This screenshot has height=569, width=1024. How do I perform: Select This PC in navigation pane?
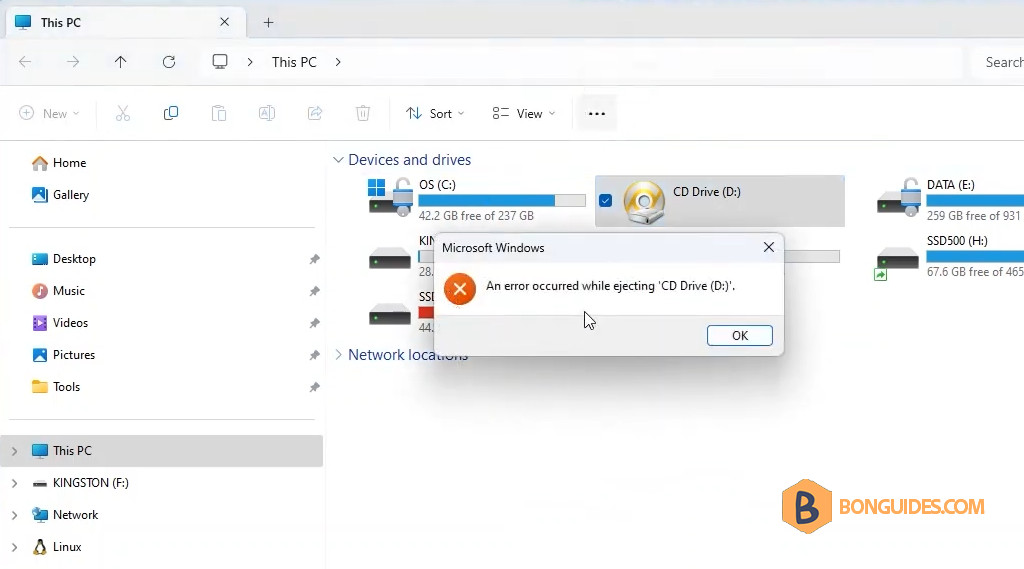[x=162, y=451]
